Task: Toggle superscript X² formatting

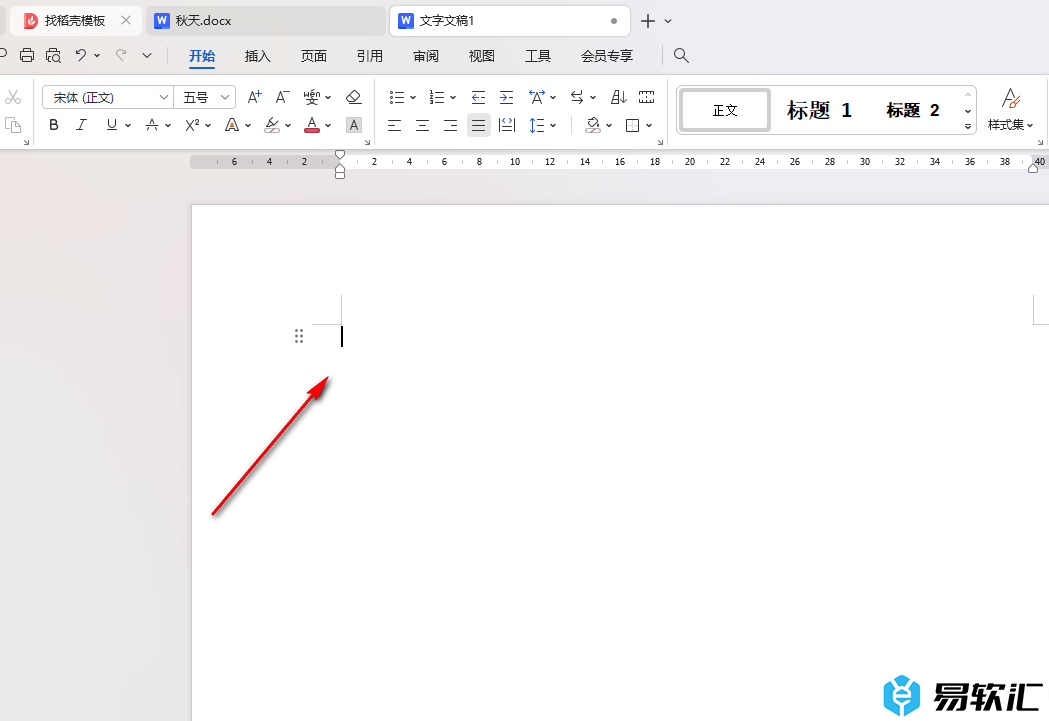Action: click(193, 125)
